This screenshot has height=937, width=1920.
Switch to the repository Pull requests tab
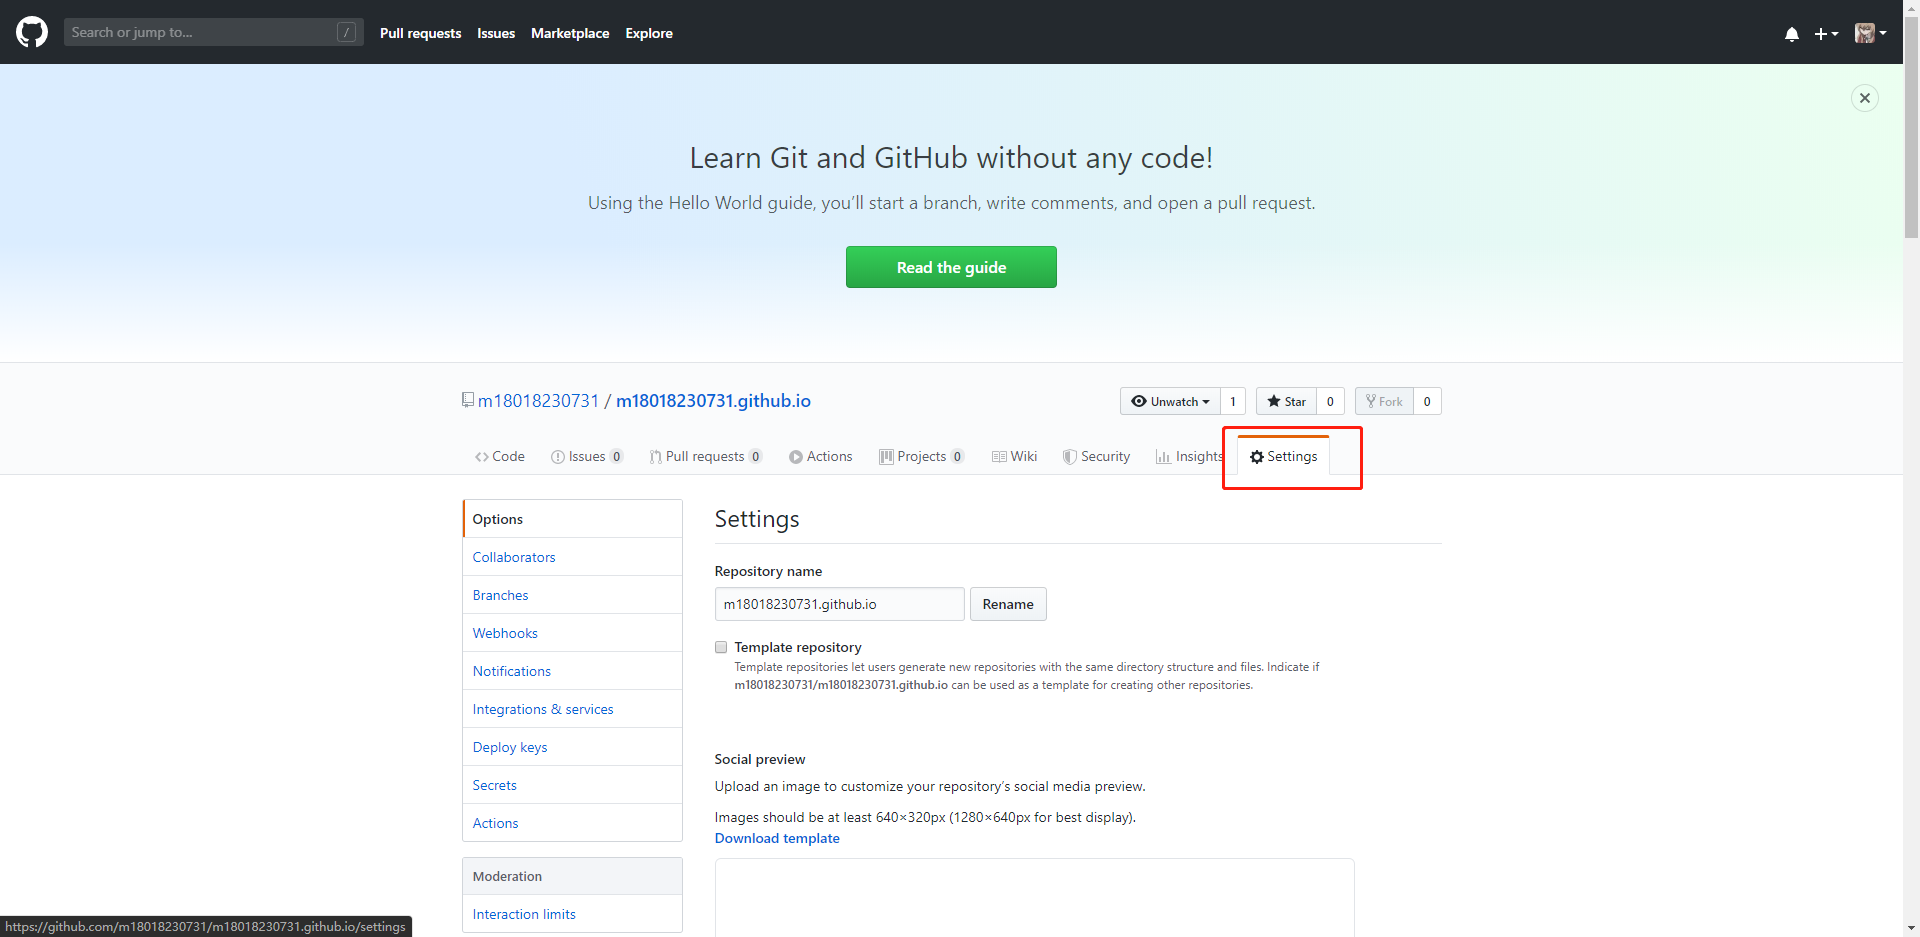tap(706, 456)
